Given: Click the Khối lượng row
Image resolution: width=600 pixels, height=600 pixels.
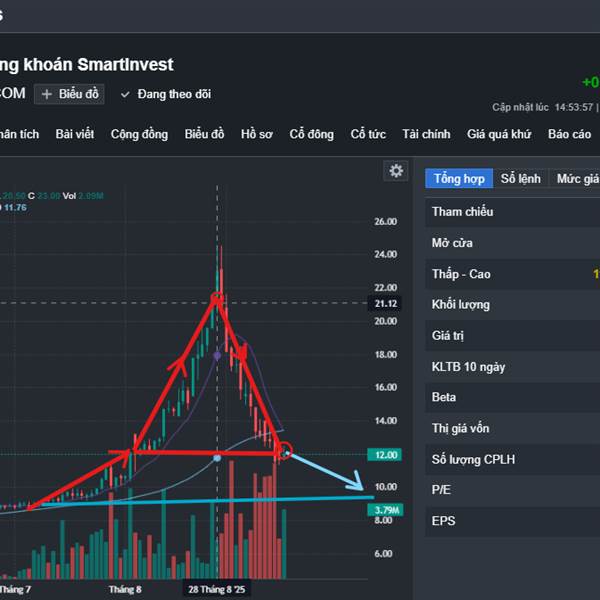Looking at the screenshot, I should tap(512, 305).
